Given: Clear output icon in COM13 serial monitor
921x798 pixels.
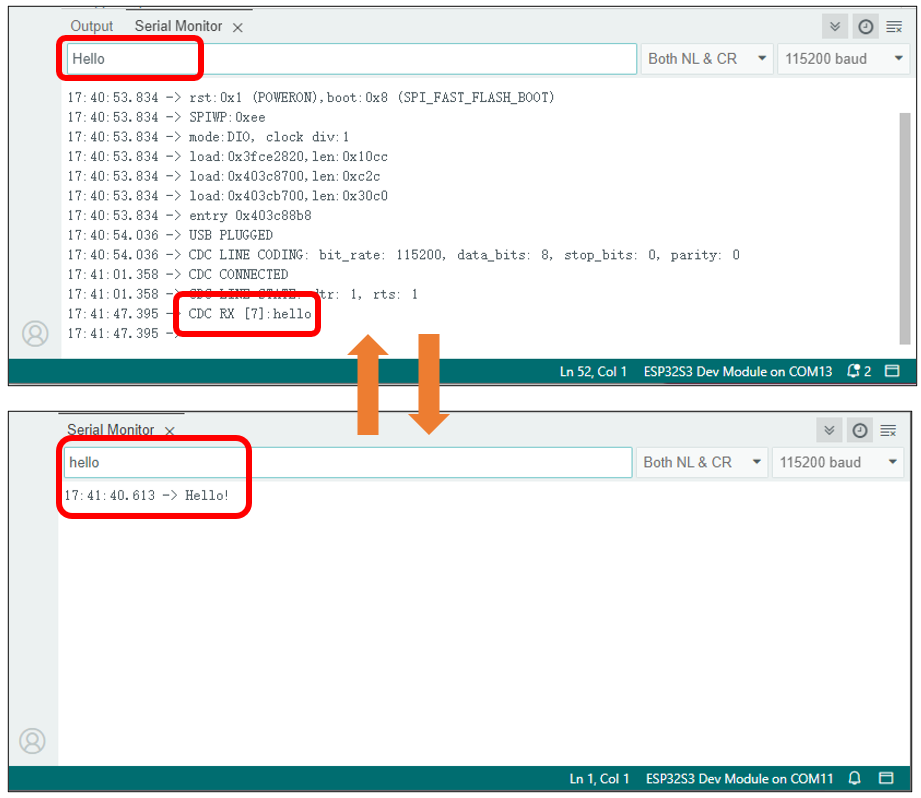Looking at the screenshot, I should 894,26.
